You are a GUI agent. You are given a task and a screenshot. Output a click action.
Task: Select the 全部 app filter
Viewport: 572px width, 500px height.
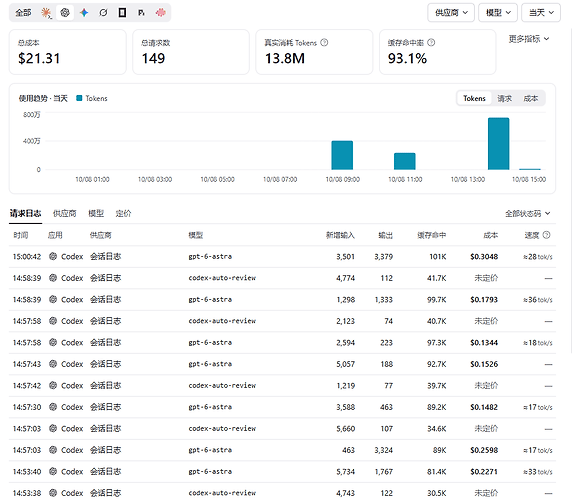click(x=23, y=13)
